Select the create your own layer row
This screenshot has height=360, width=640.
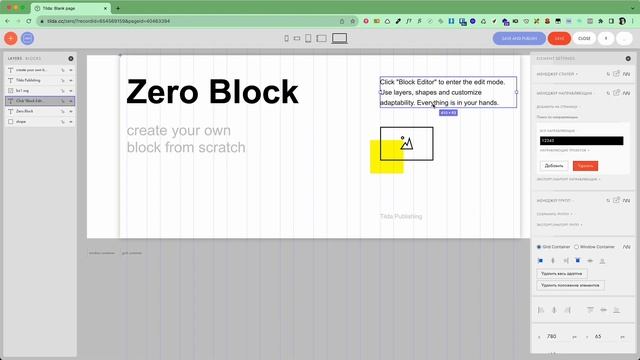40,70
